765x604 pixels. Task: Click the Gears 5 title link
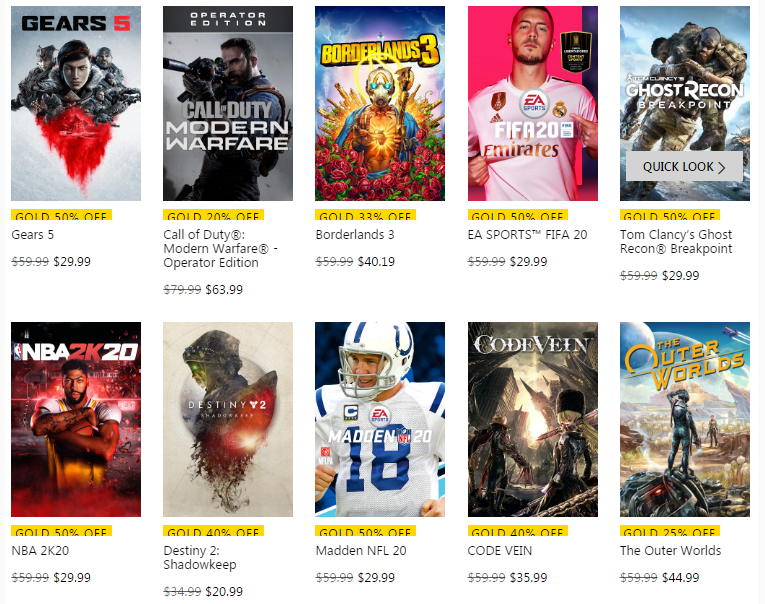click(x=33, y=235)
